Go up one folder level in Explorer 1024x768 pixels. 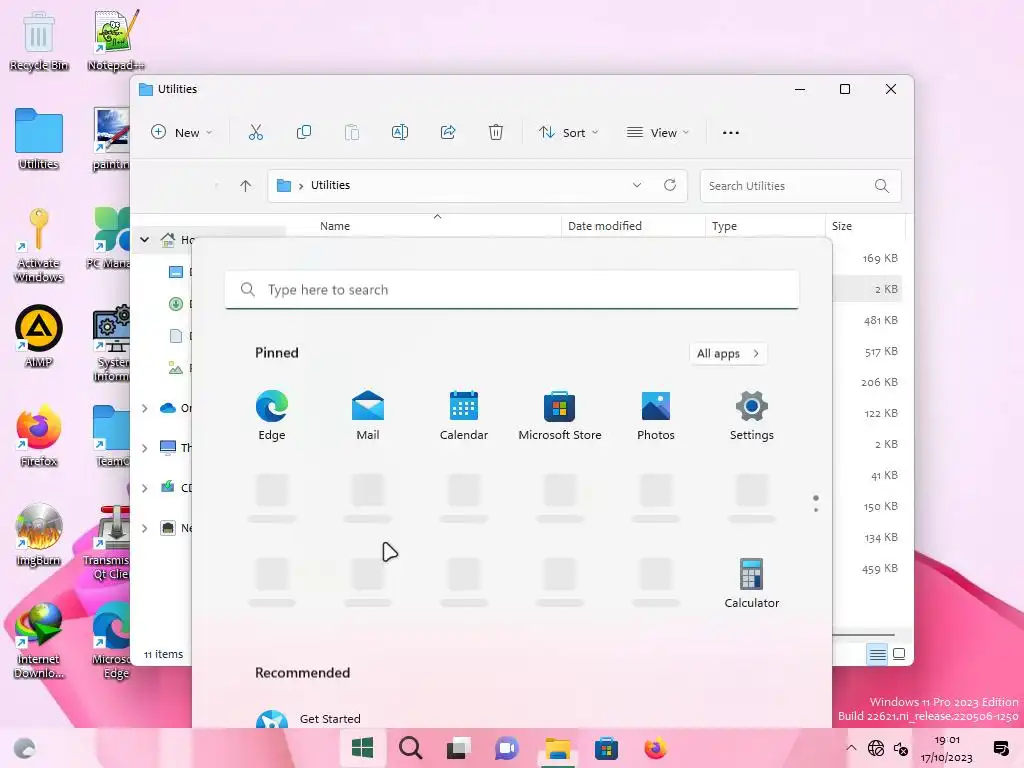(246, 186)
